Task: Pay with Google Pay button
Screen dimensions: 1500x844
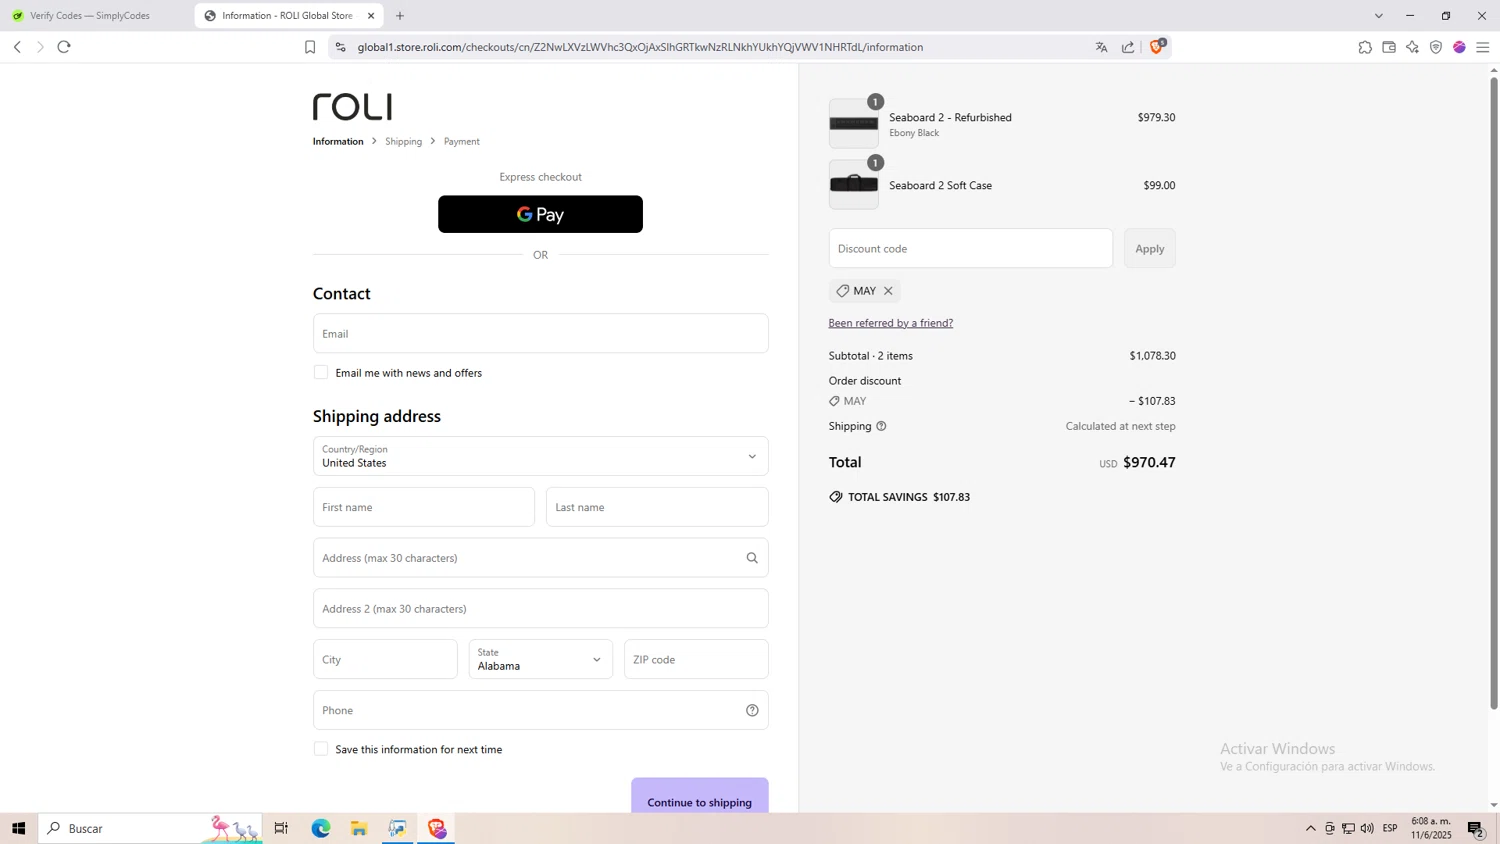Action: point(540,214)
